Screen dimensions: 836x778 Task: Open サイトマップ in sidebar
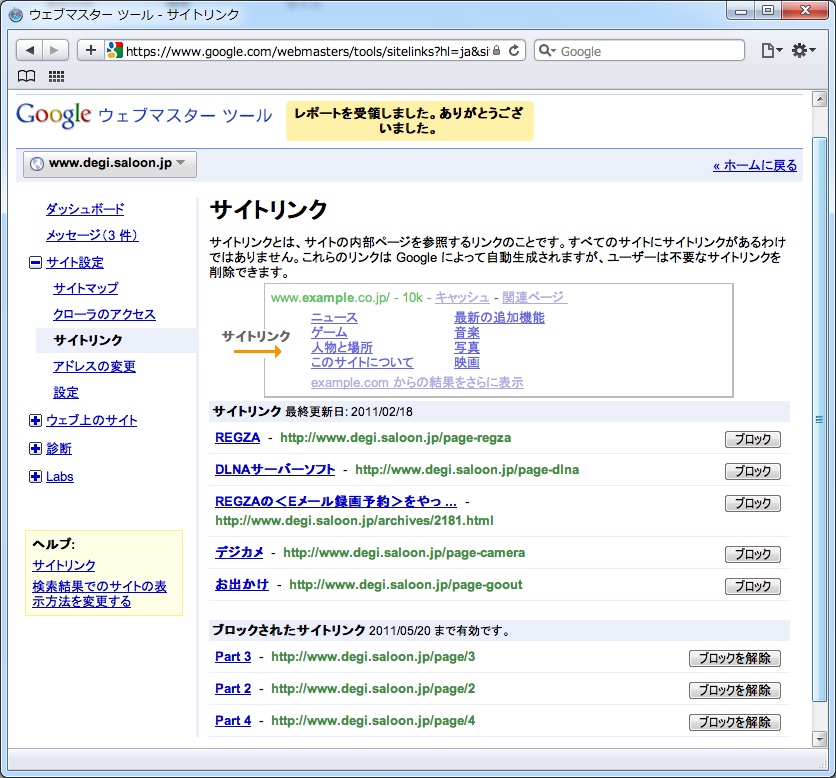coord(86,288)
